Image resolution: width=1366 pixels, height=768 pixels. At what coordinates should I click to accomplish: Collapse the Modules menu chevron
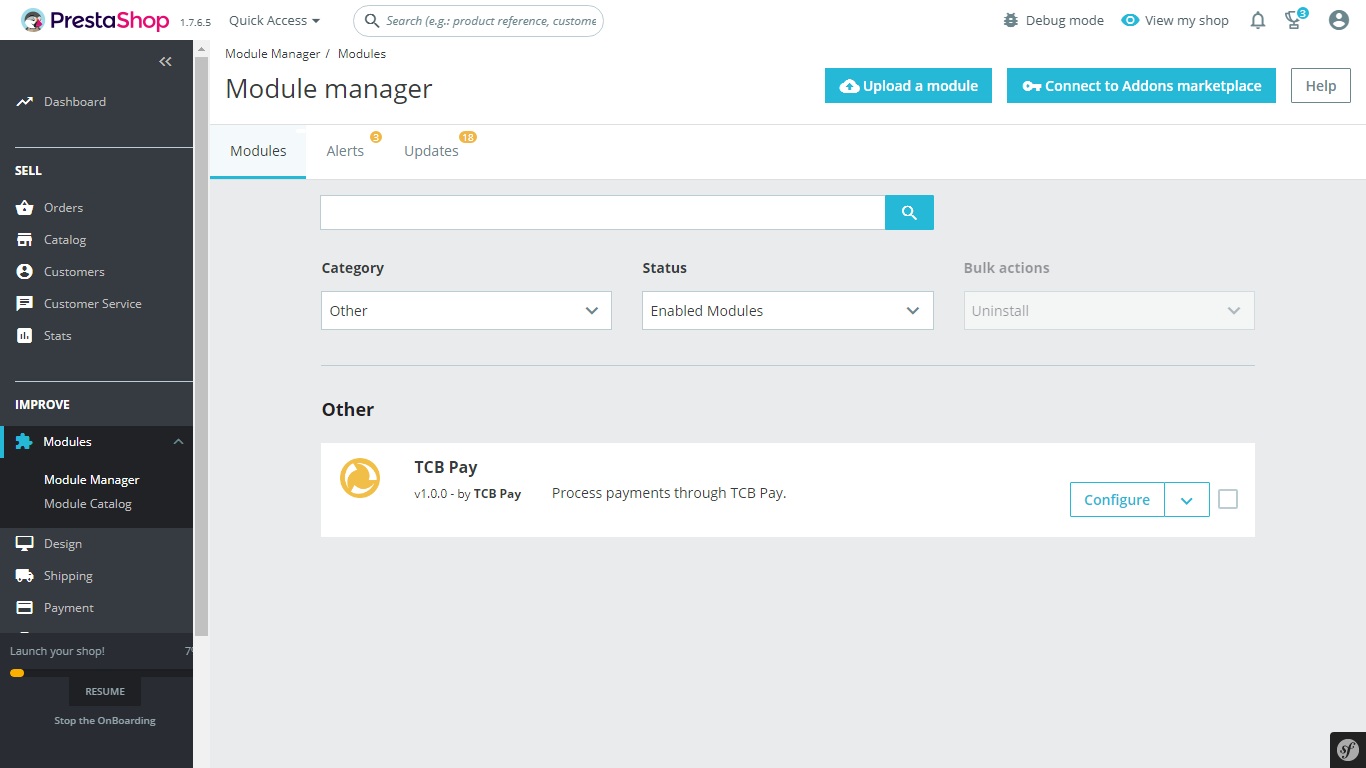tap(178, 442)
